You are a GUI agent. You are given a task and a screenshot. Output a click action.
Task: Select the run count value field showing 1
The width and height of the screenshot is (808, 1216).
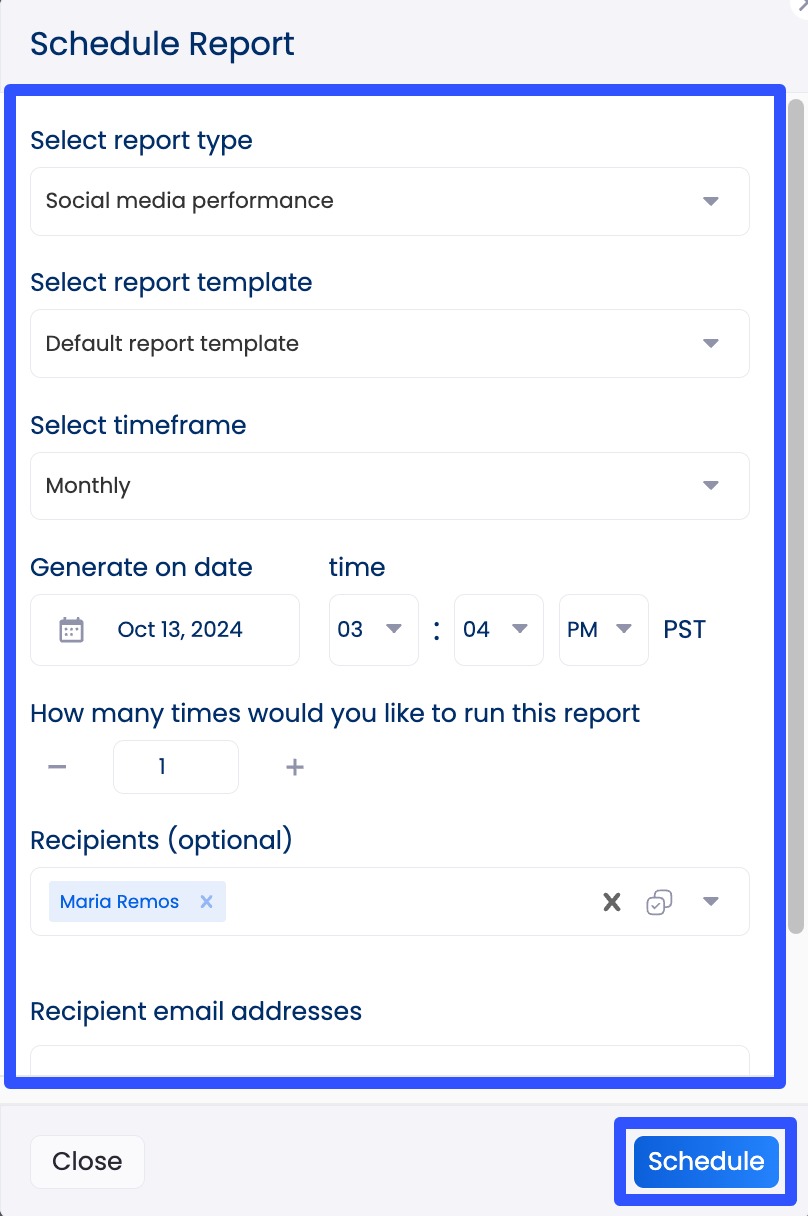coord(175,766)
